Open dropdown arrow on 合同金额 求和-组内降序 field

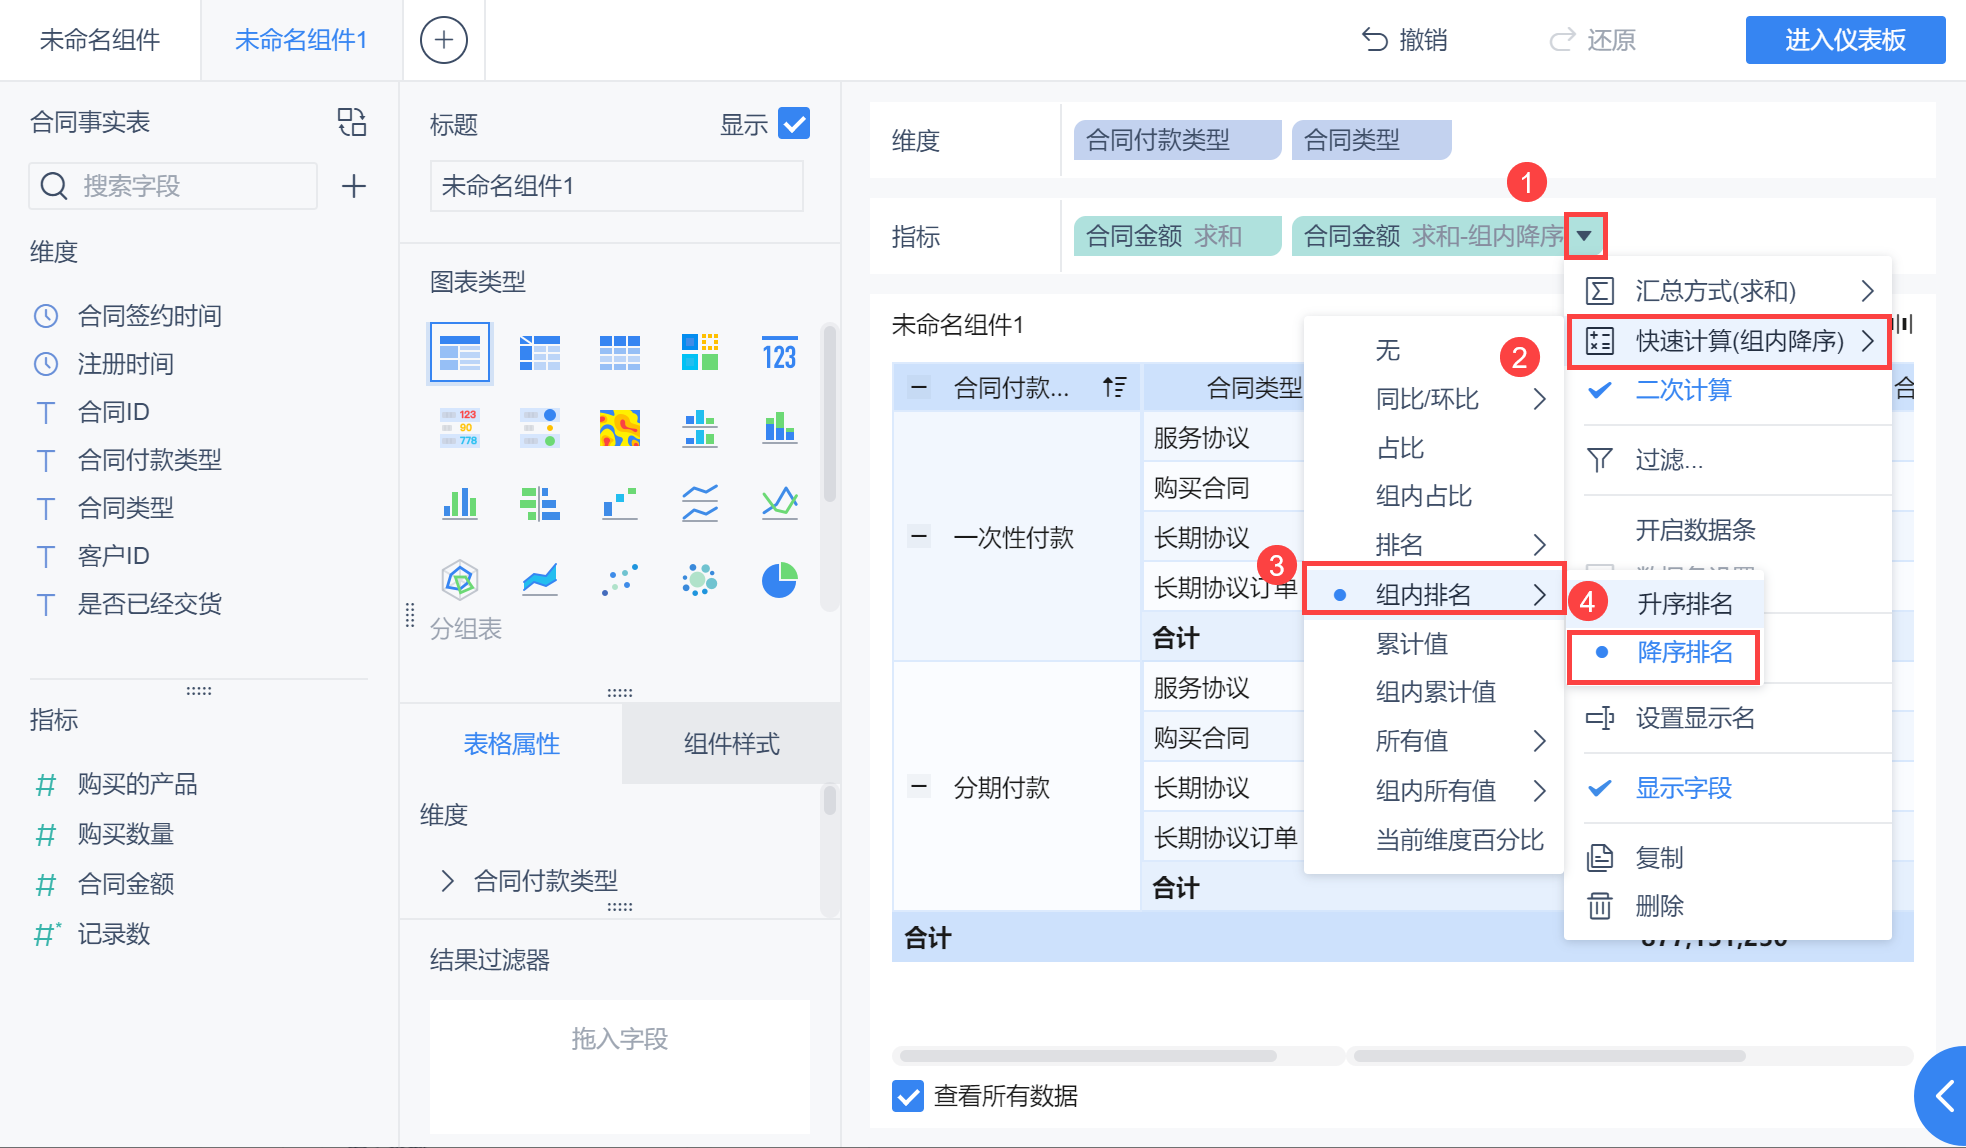click(1585, 236)
